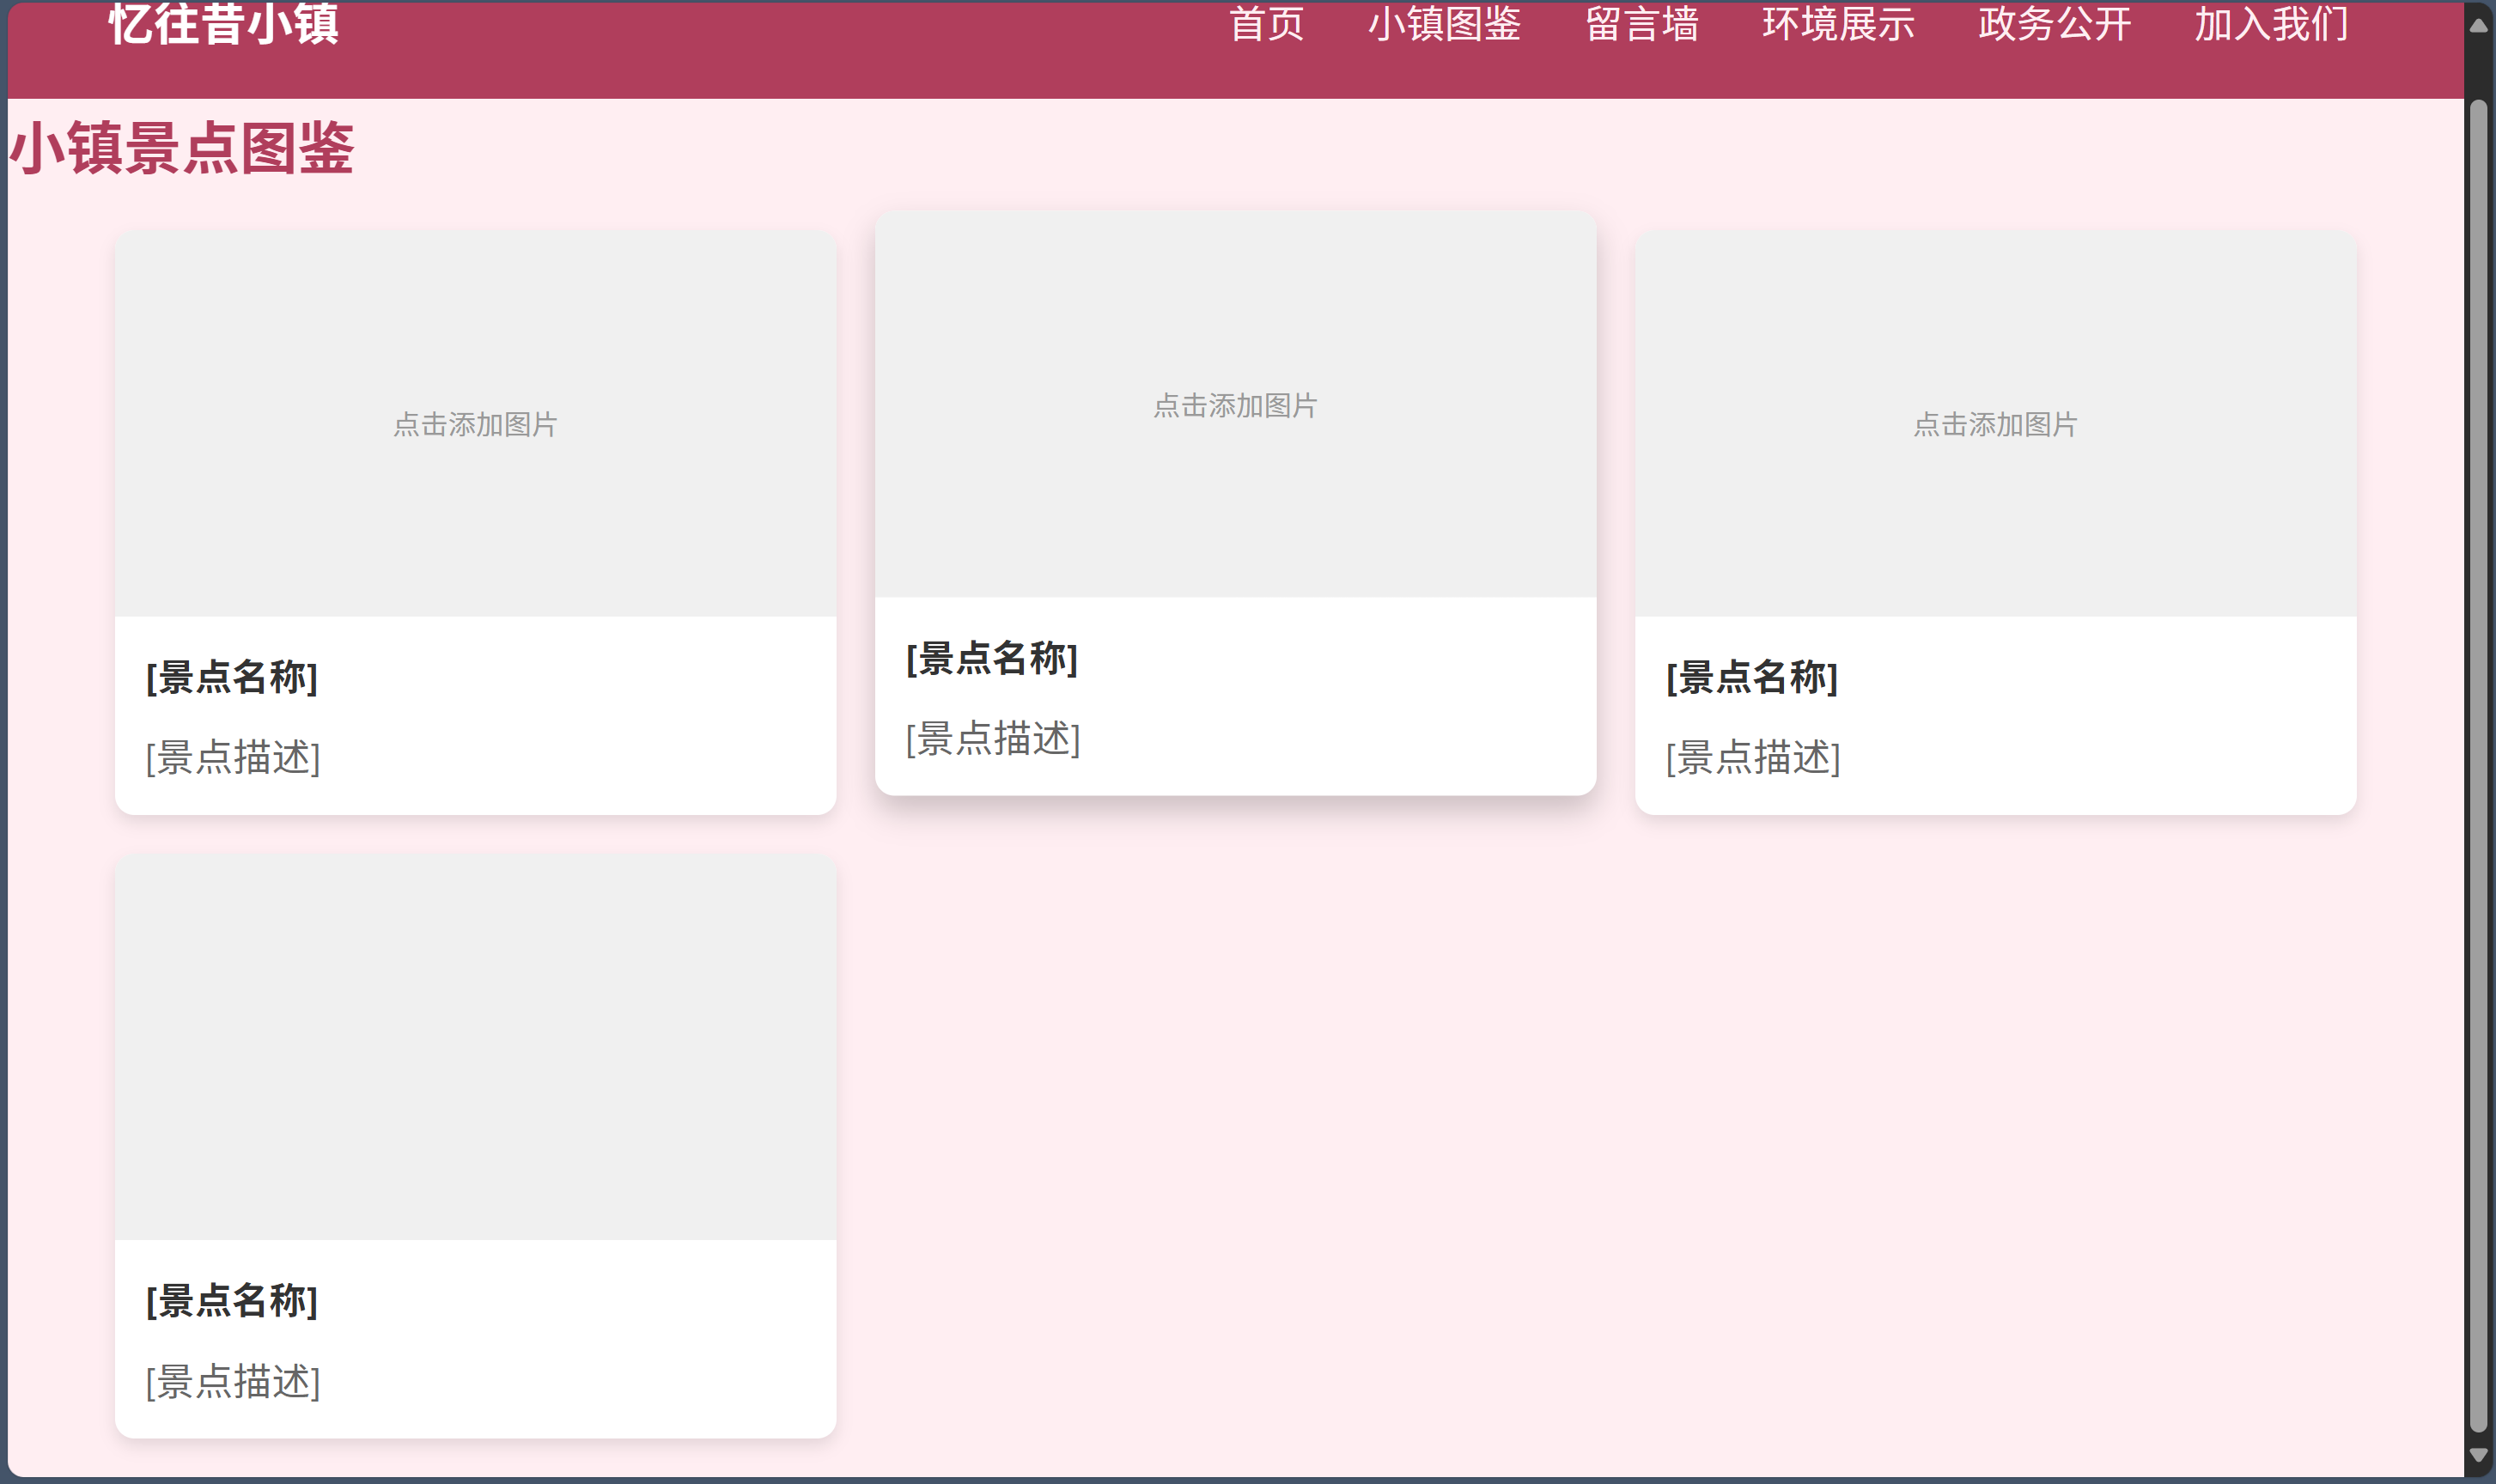Click 点击添加图片 on the first card
The height and width of the screenshot is (1484, 2496).
click(x=475, y=424)
